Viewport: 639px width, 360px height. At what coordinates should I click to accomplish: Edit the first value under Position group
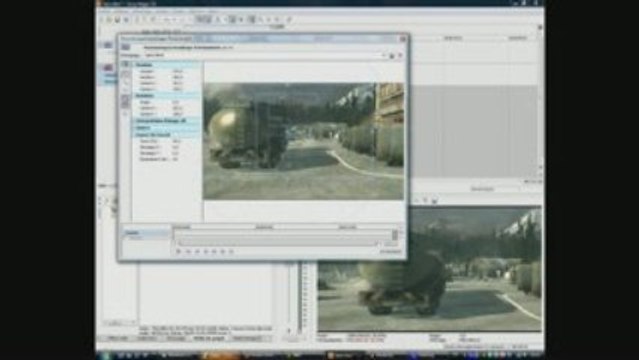(178, 71)
